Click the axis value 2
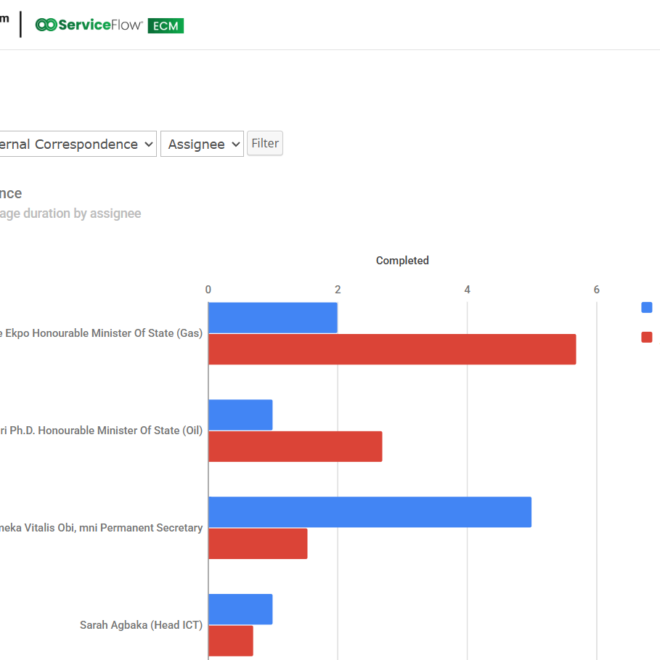 (x=338, y=290)
